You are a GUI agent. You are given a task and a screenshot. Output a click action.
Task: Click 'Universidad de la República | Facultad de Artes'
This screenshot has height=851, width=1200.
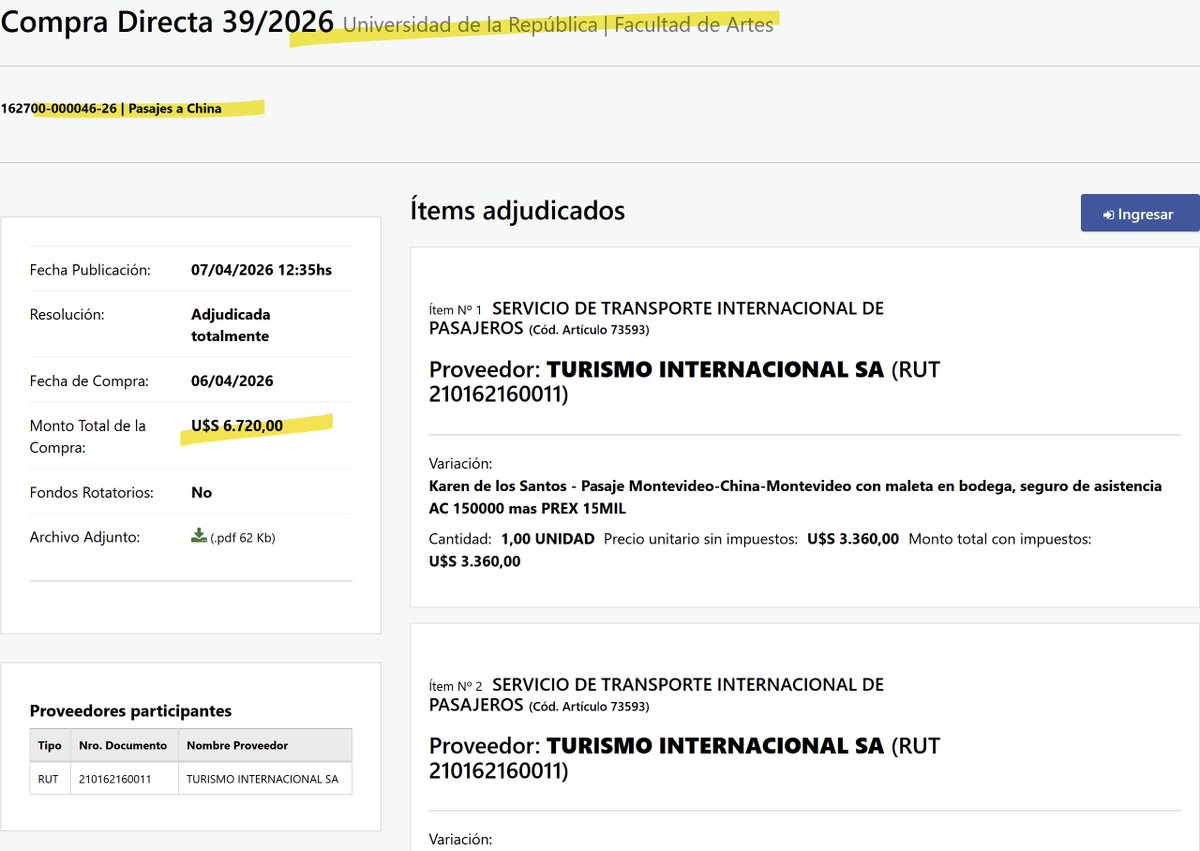tap(558, 26)
